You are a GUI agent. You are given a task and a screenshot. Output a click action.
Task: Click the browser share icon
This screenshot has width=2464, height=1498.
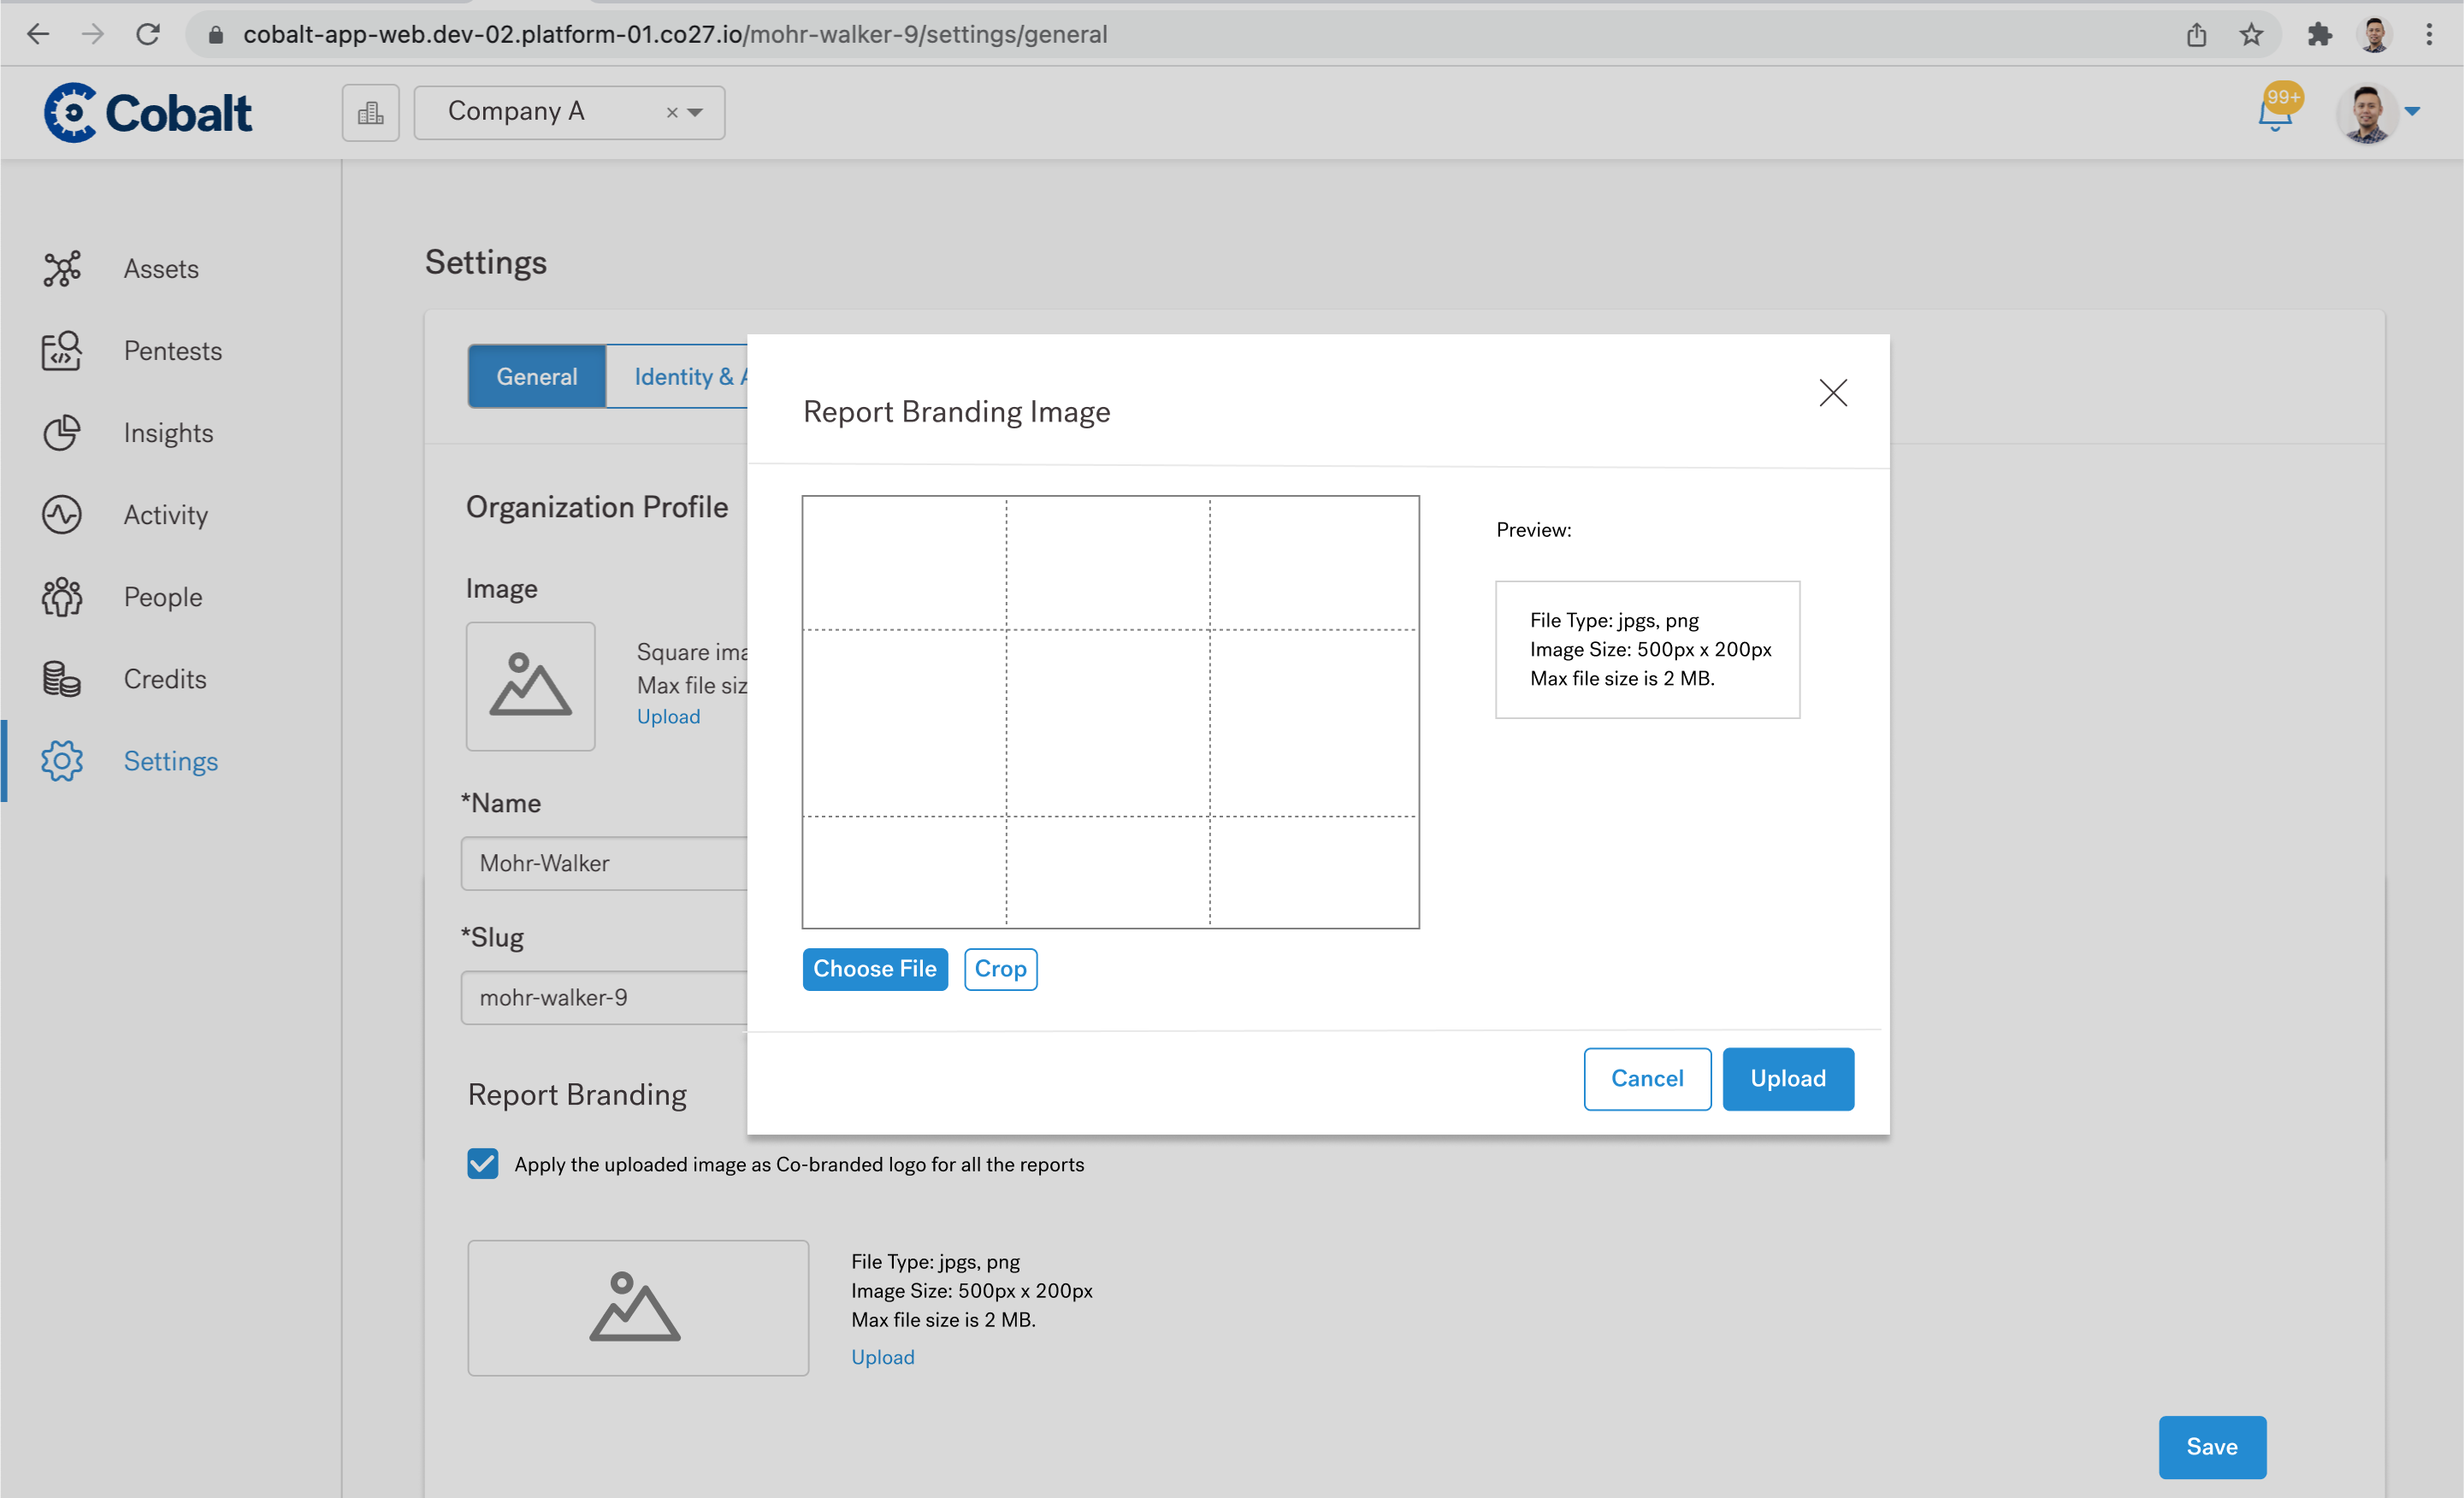tap(2196, 35)
